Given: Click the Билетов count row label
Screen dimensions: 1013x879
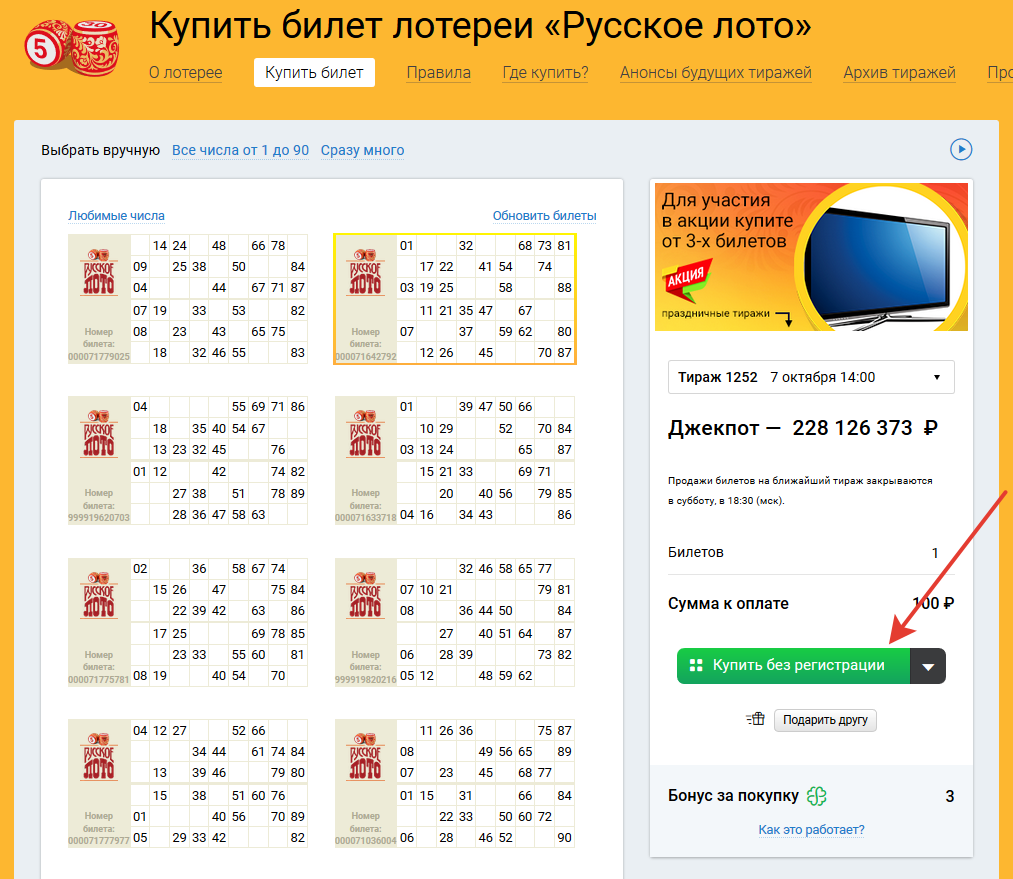Looking at the screenshot, I should click(696, 552).
